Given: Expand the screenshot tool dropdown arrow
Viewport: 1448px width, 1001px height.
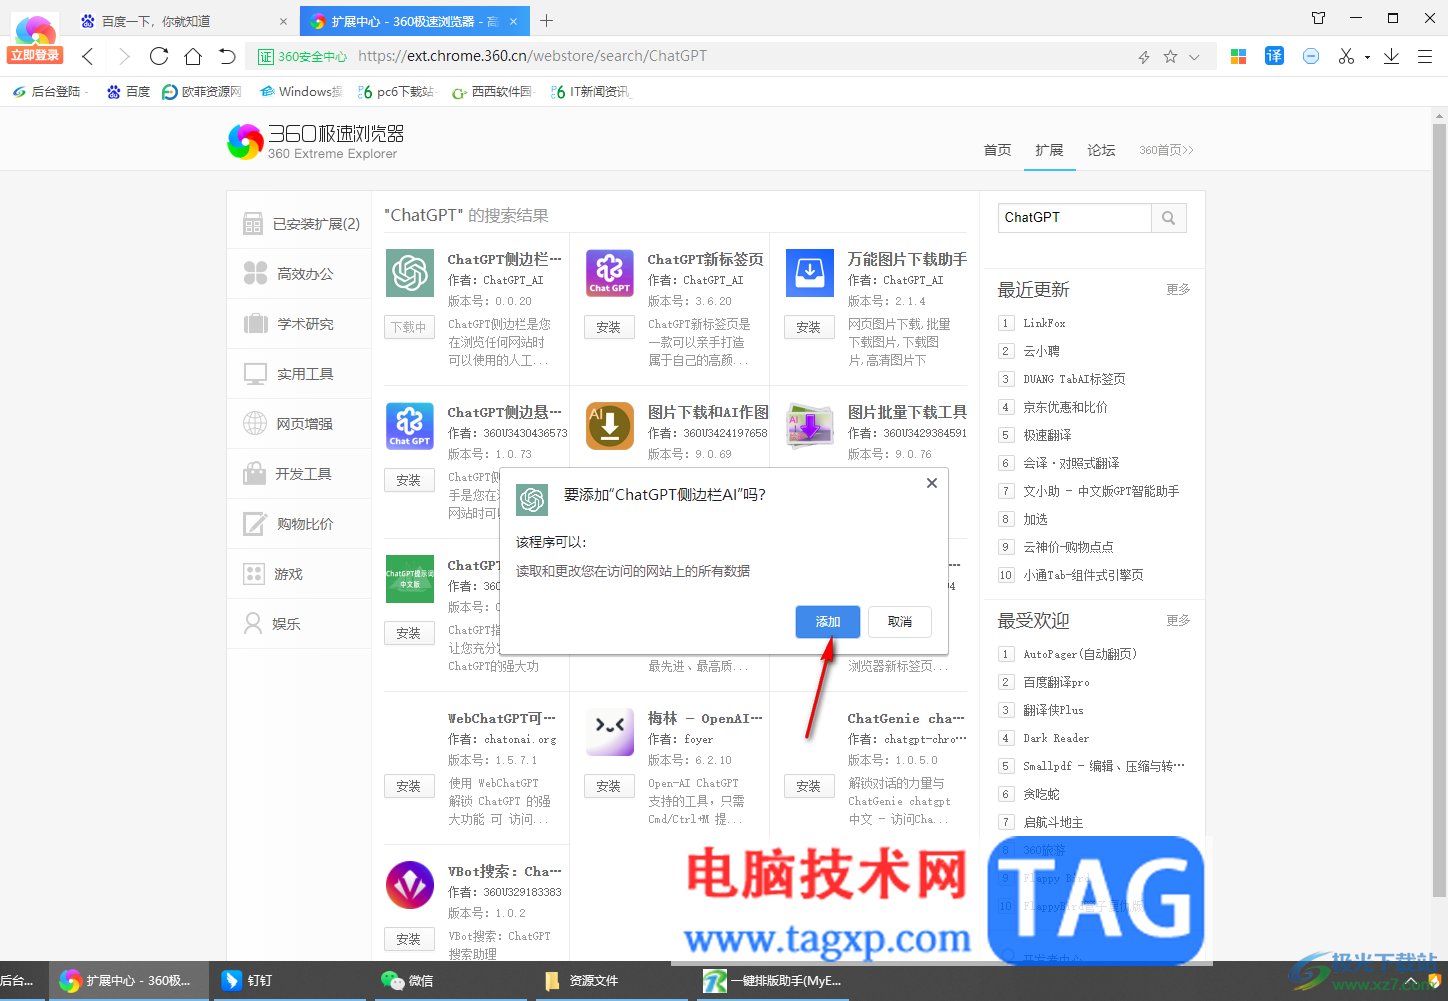Looking at the screenshot, I should 1367,57.
